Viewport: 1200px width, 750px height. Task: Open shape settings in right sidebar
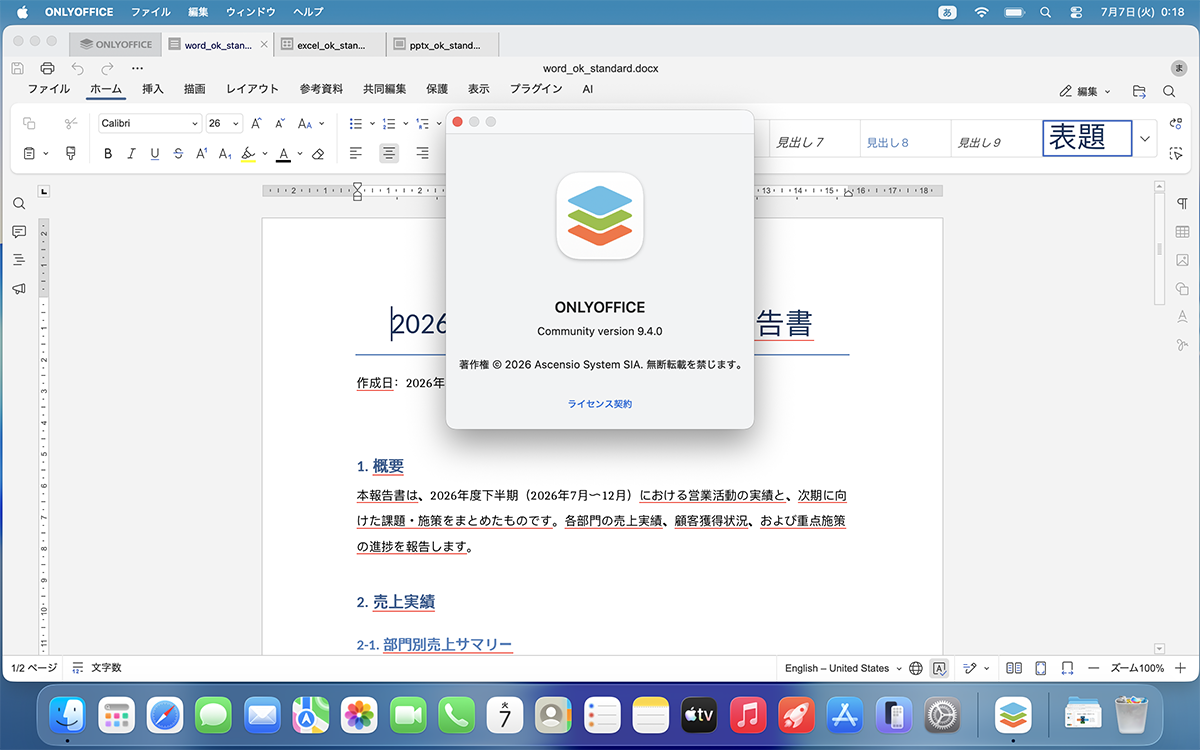tap(1182, 289)
